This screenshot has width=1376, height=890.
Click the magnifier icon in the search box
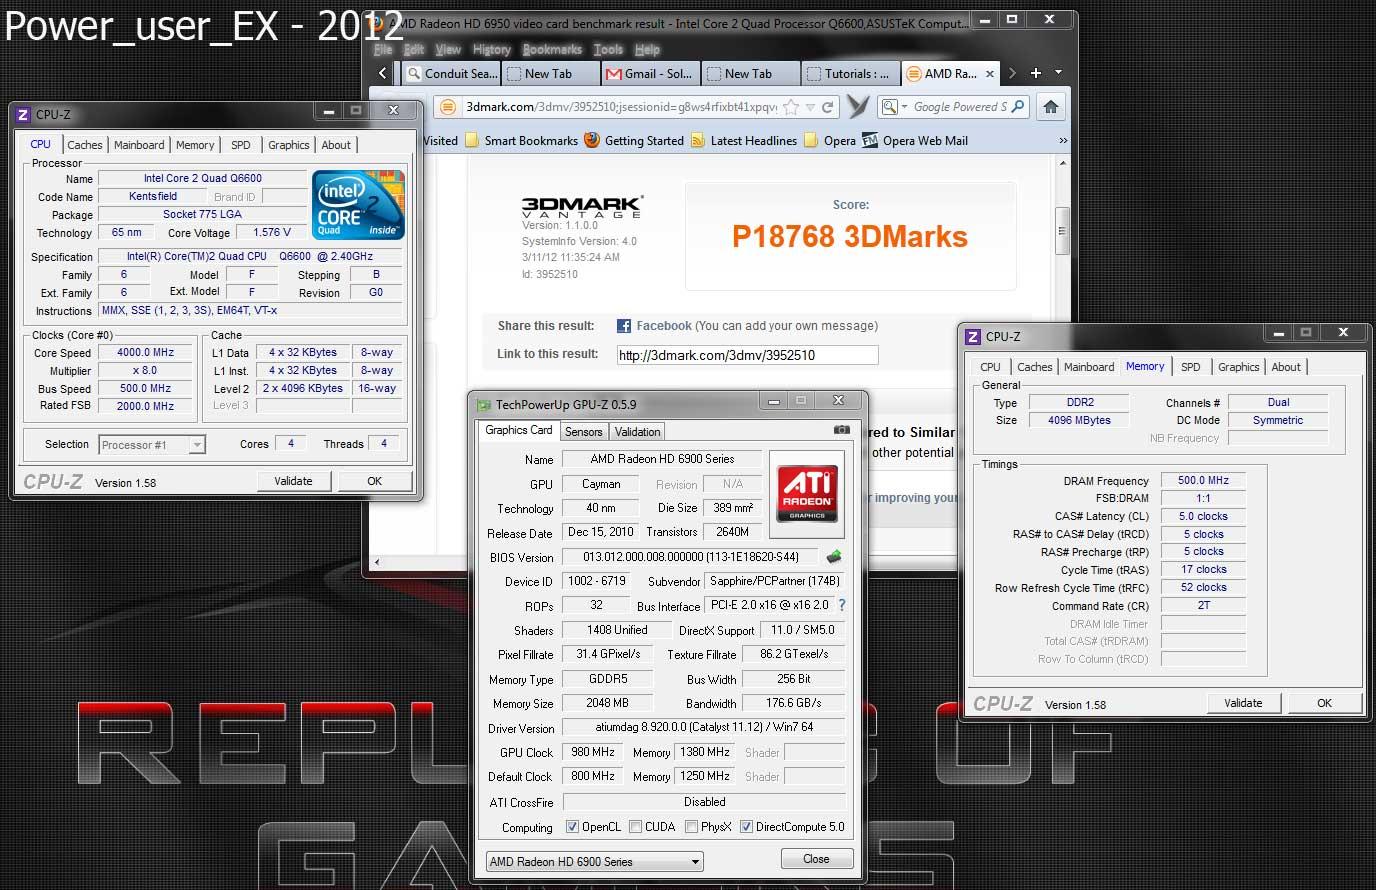(x=1018, y=106)
